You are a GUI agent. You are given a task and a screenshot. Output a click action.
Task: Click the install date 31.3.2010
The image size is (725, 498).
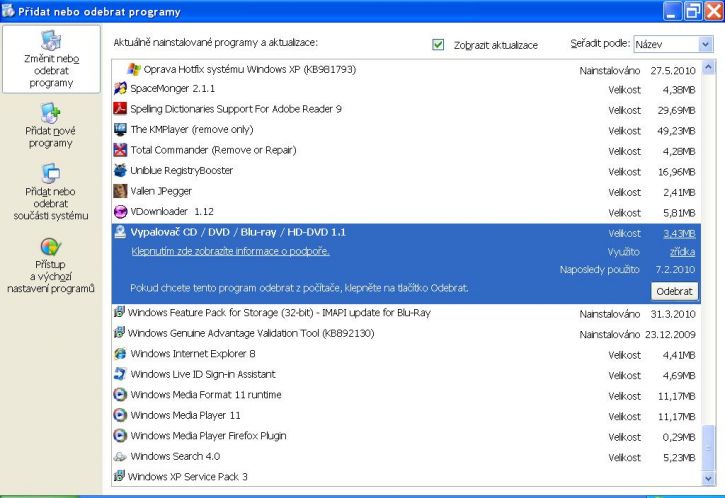673,314
